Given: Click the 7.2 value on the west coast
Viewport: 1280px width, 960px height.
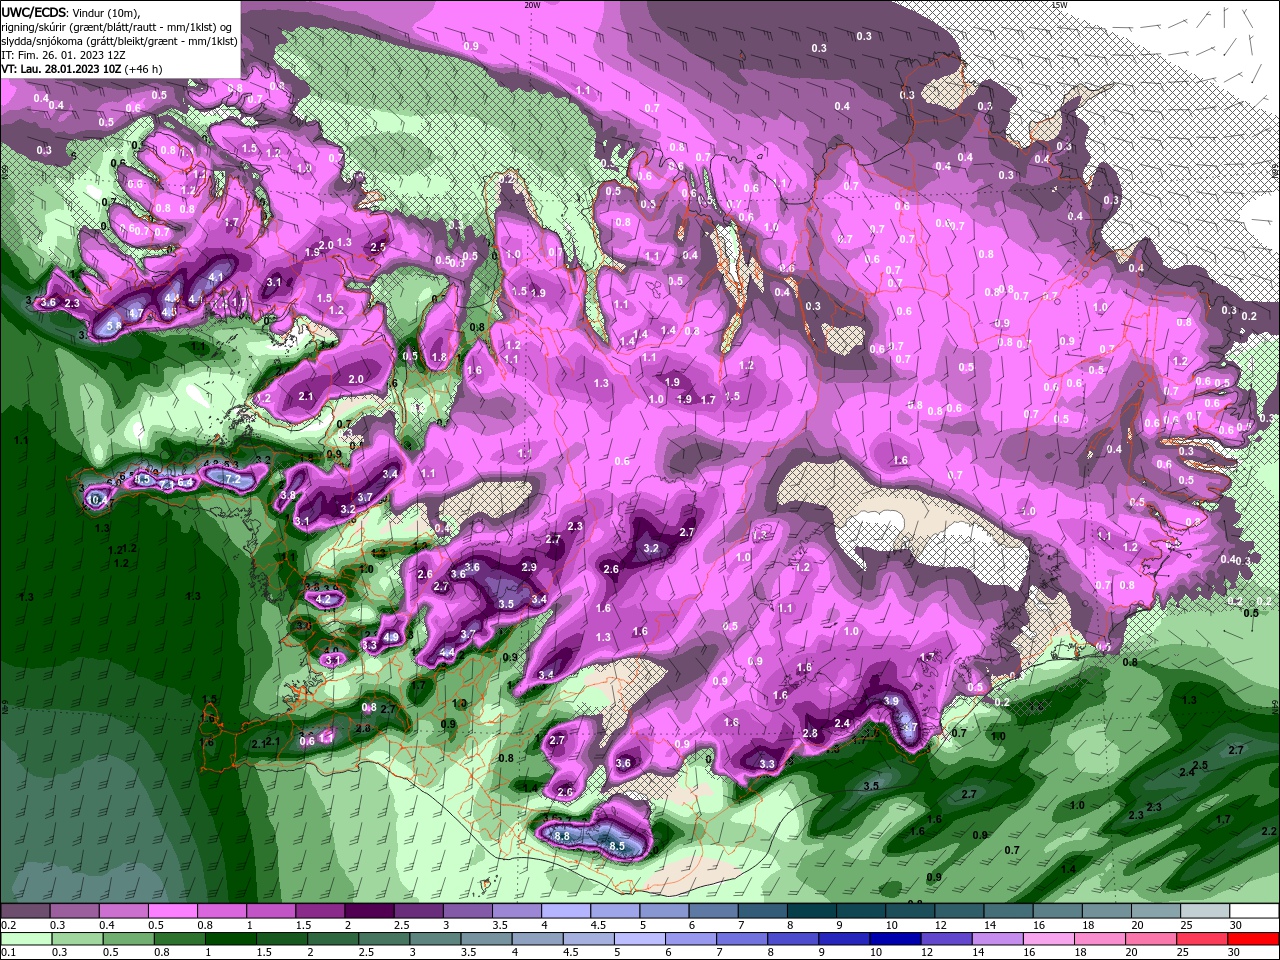Looking at the screenshot, I should 233,480.
